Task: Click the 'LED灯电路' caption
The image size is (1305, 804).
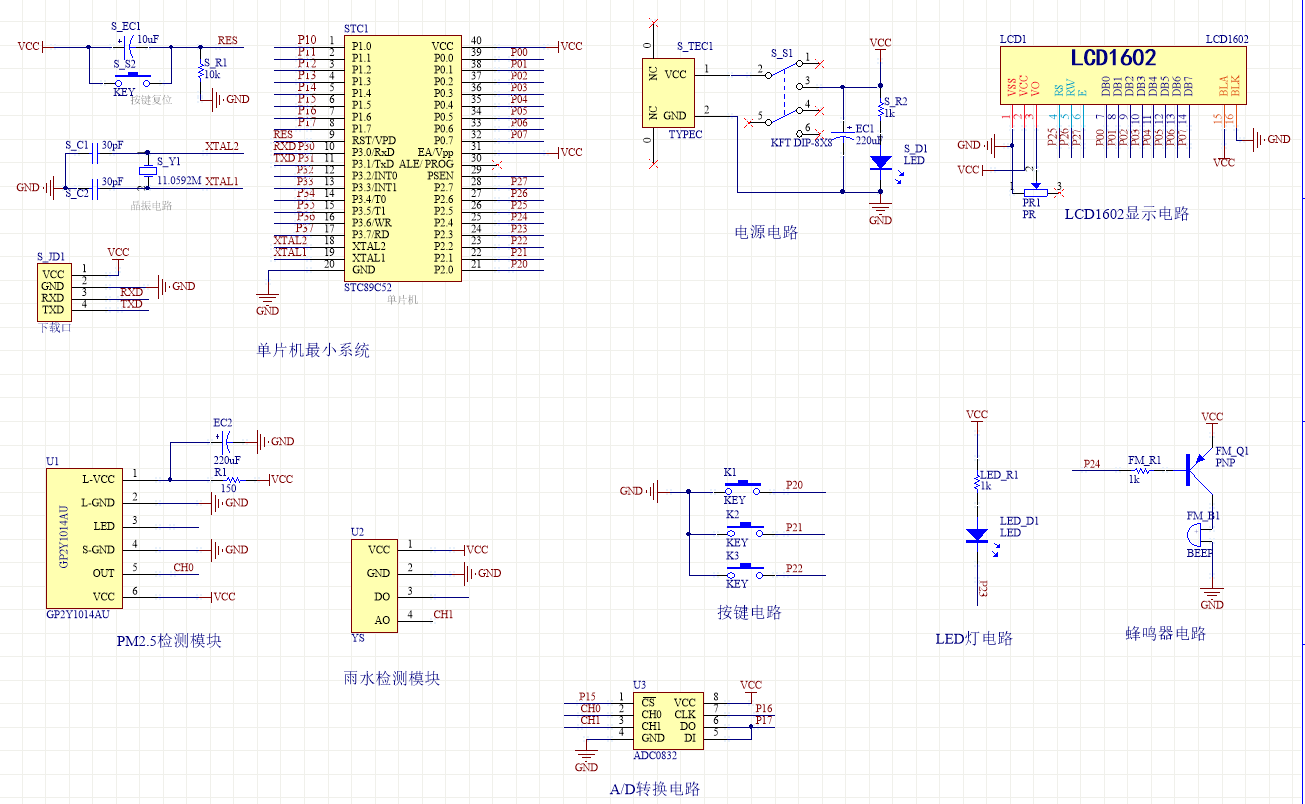Action: coord(974,638)
